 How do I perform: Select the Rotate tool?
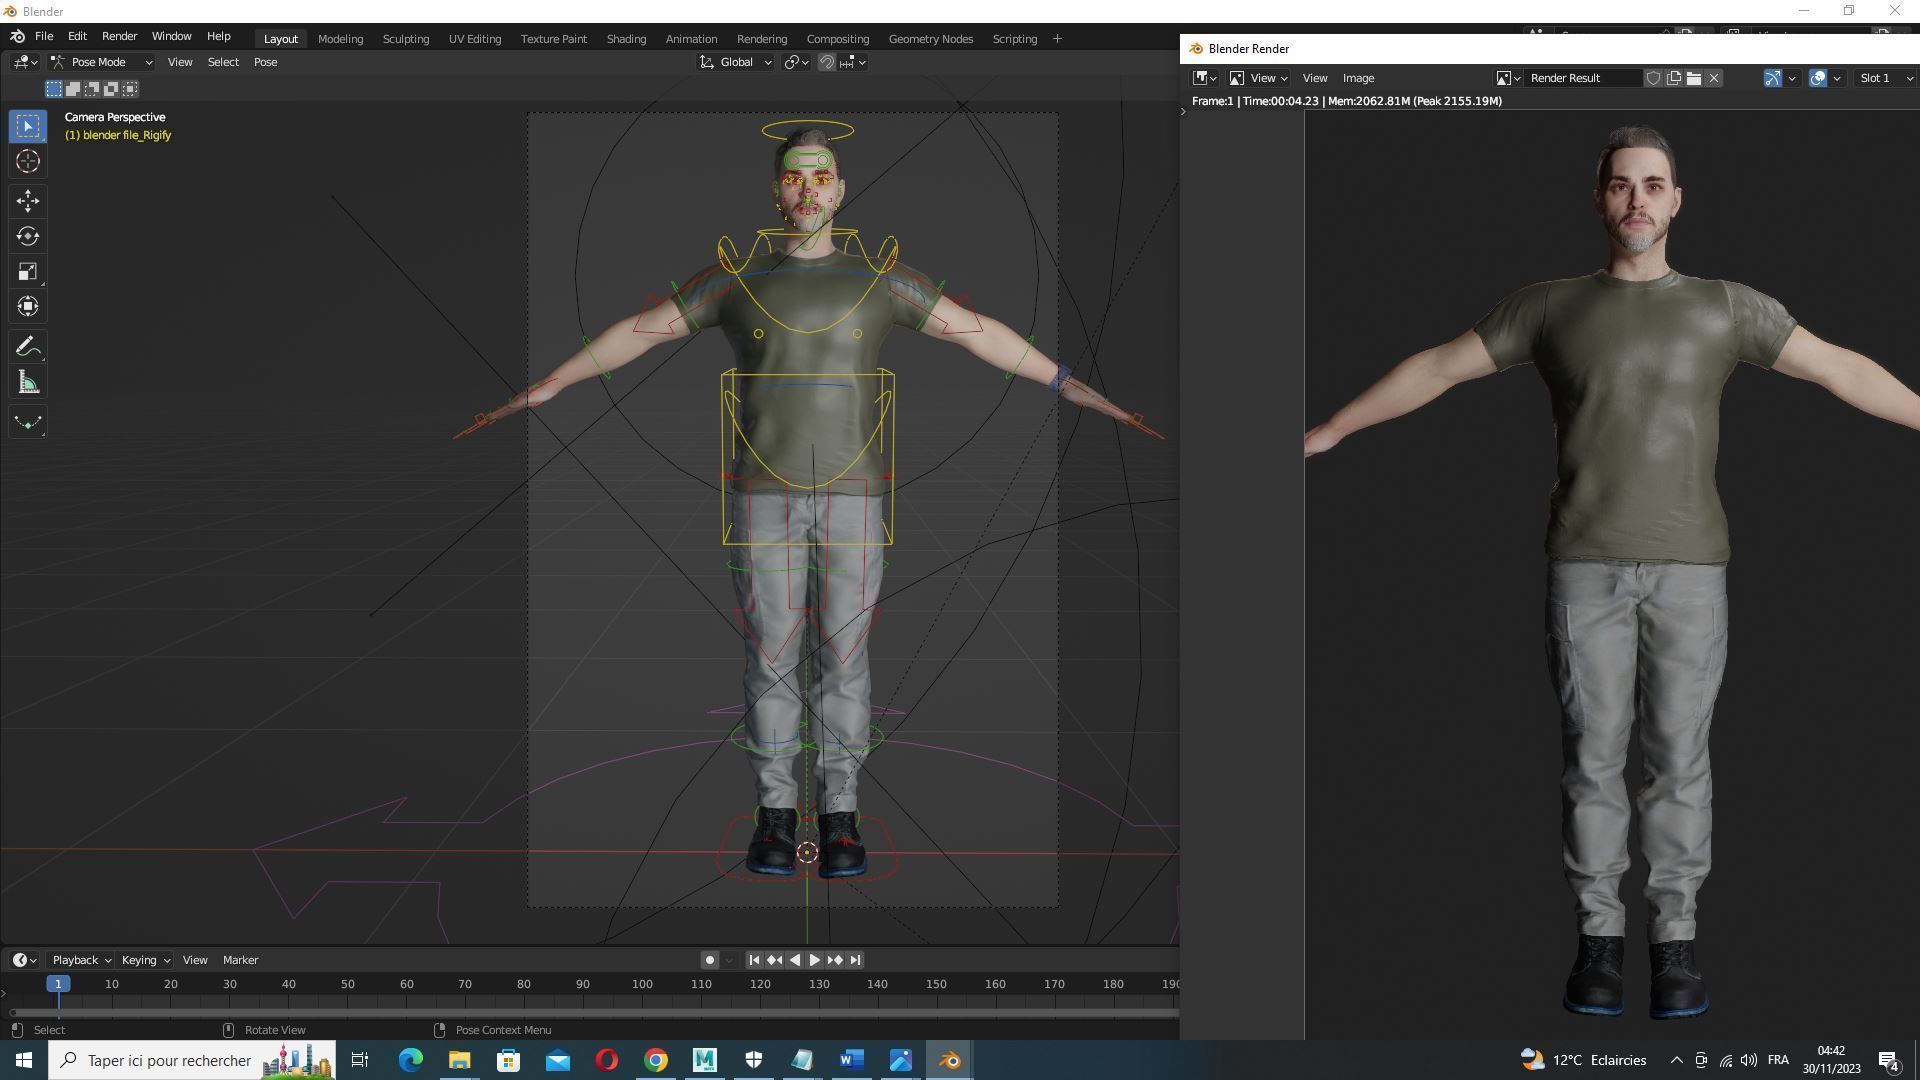tap(28, 236)
